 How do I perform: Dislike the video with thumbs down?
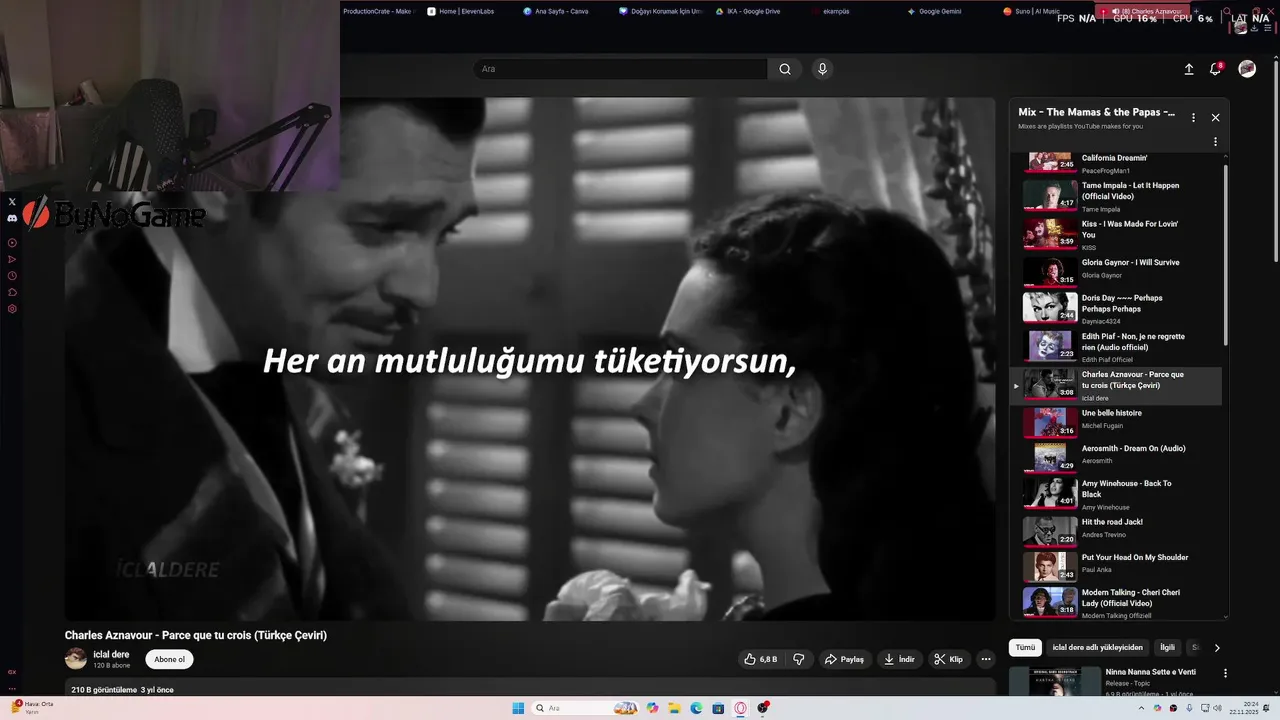(799, 659)
